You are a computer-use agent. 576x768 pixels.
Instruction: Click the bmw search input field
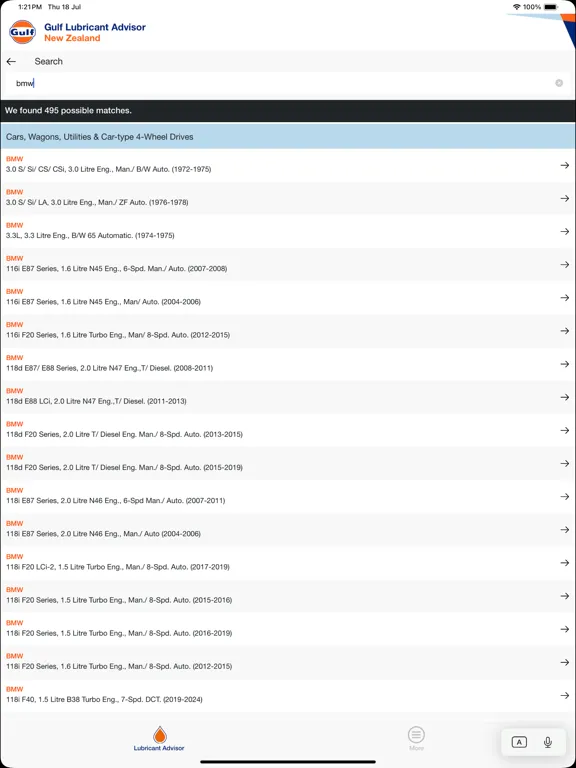pyautogui.click(x=288, y=83)
